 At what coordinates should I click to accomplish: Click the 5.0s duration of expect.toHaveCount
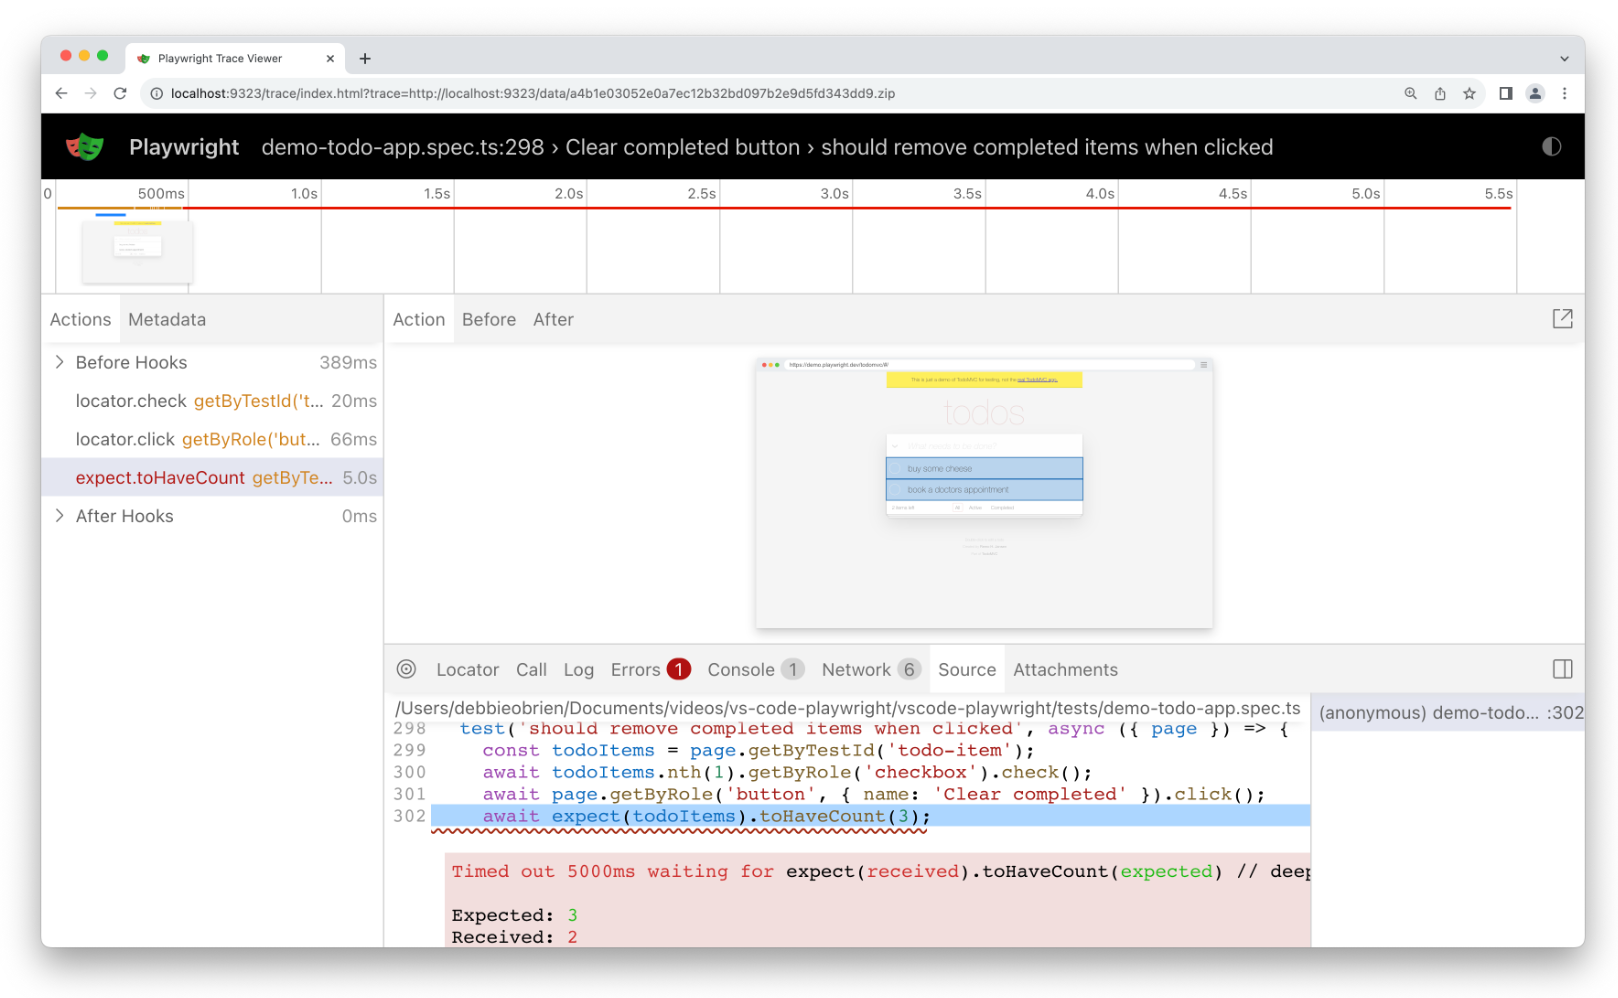[359, 478]
